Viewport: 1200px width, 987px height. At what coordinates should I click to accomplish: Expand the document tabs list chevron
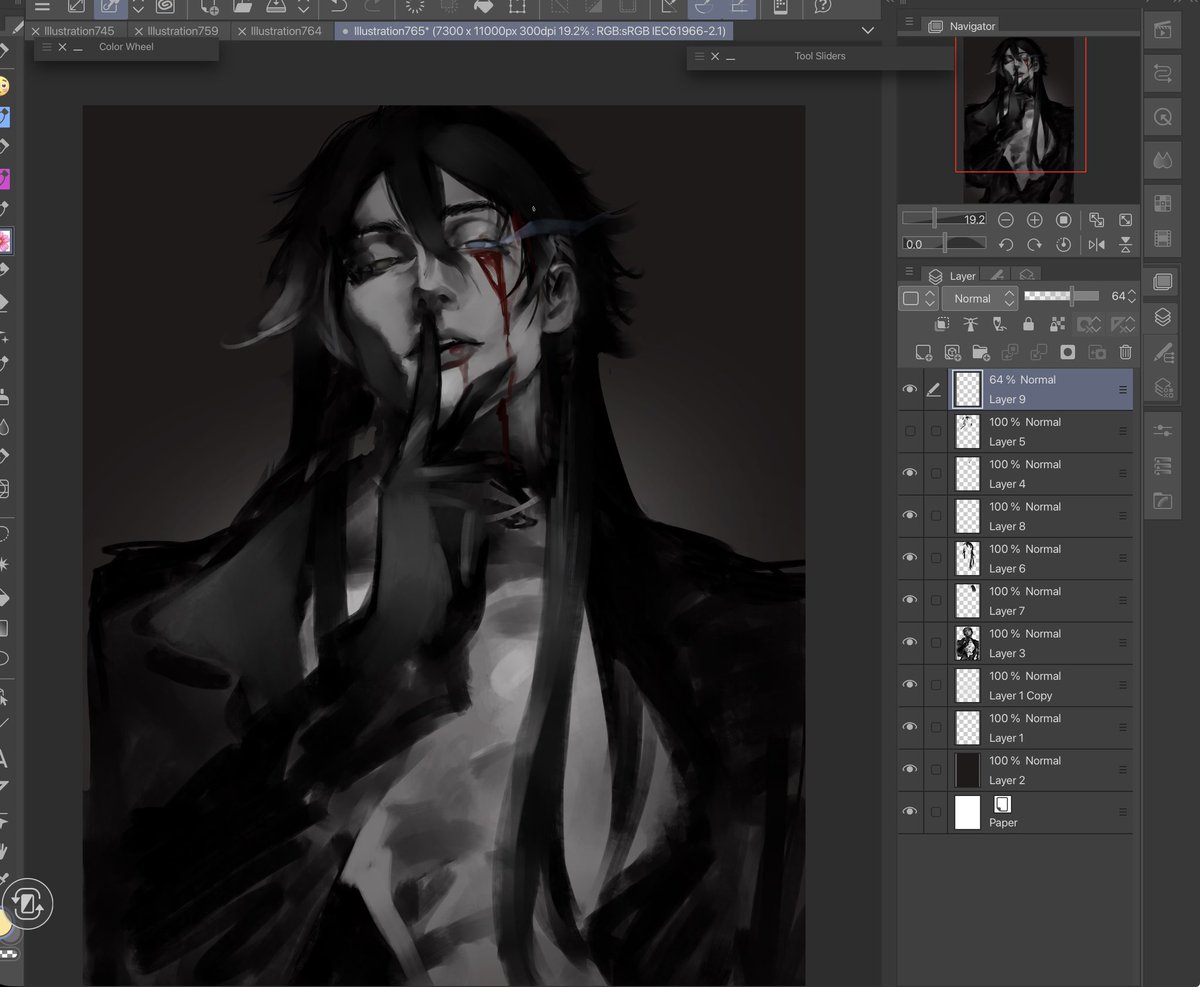[867, 31]
